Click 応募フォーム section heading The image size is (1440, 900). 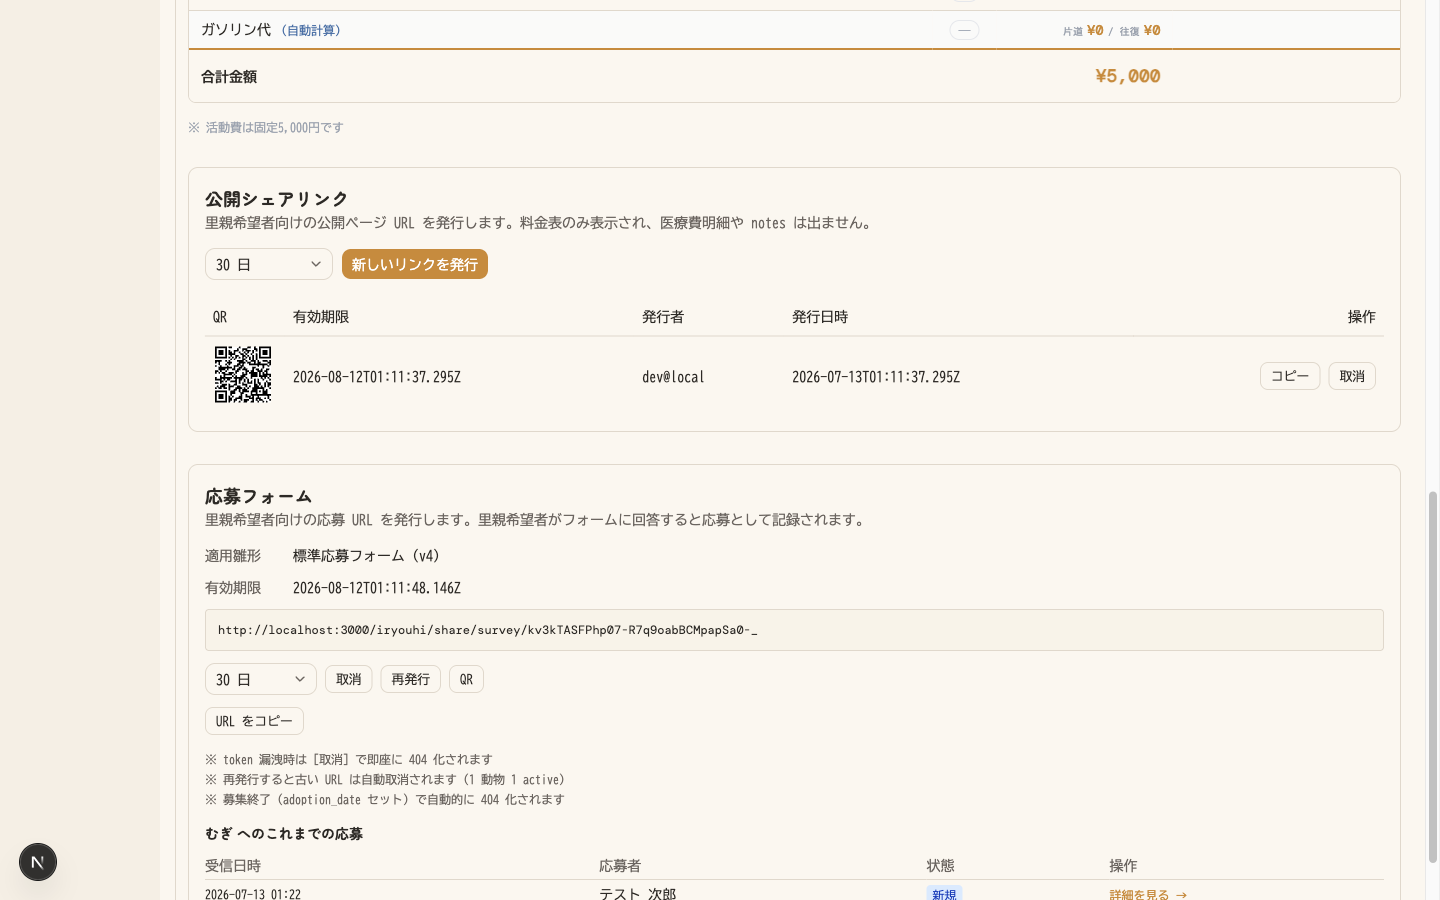tap(259, 496)
